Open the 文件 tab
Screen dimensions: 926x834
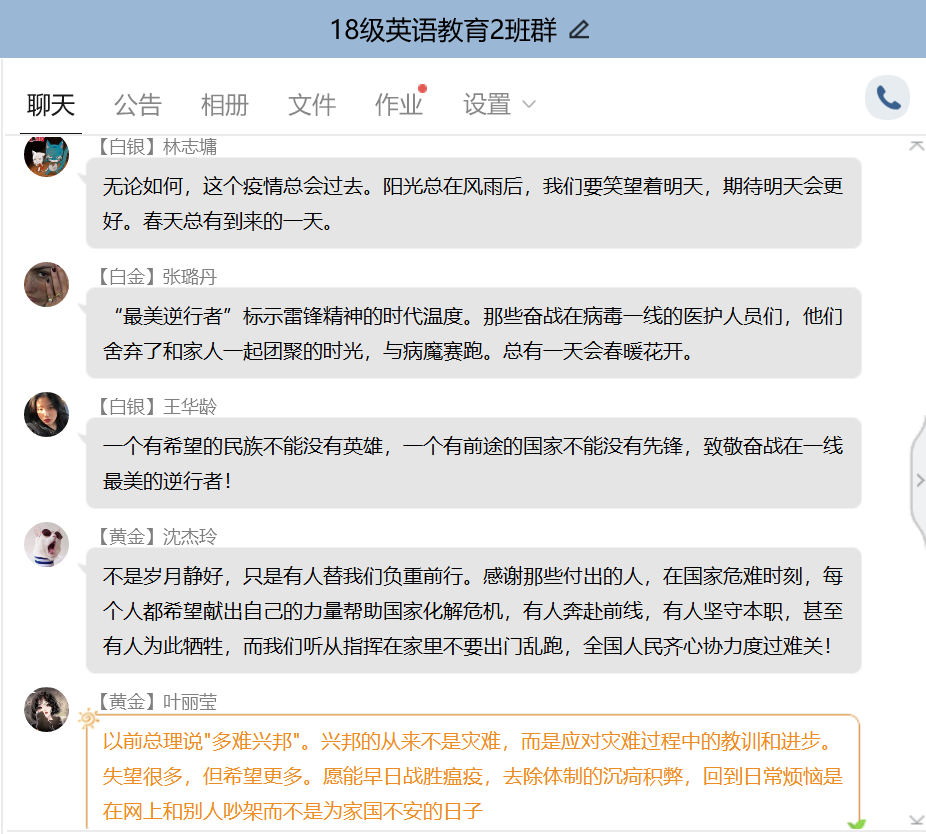pos(312,105)
